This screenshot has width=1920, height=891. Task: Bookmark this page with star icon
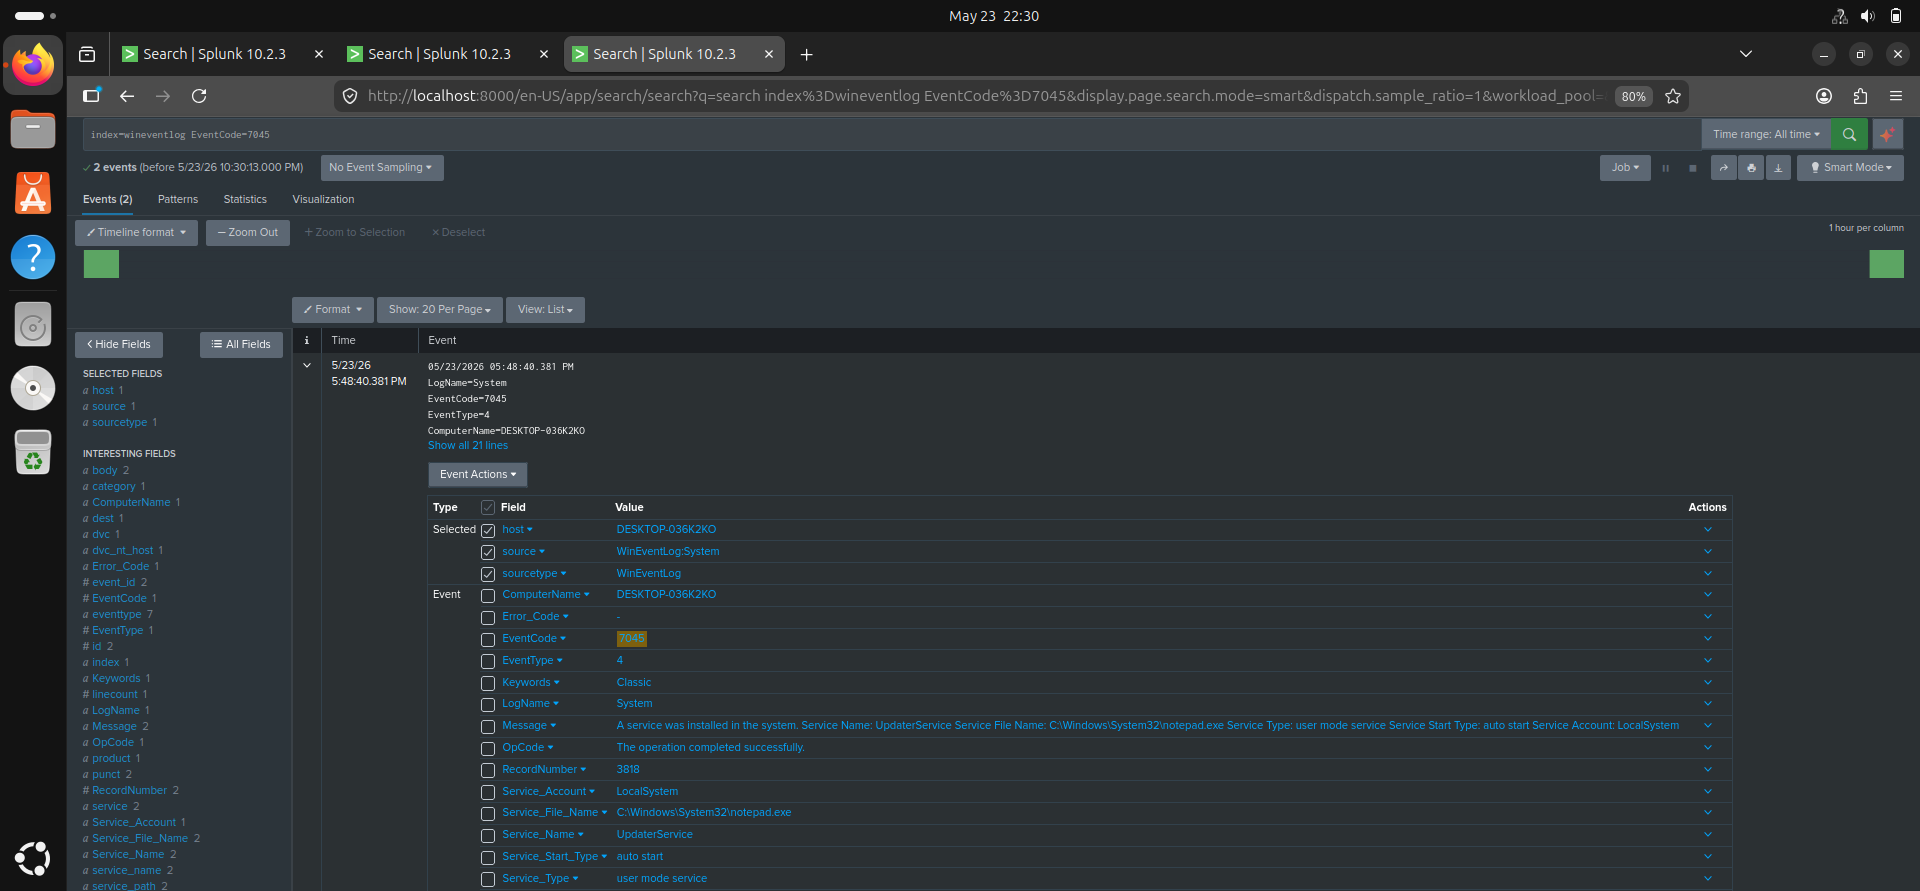[1673, 96]
